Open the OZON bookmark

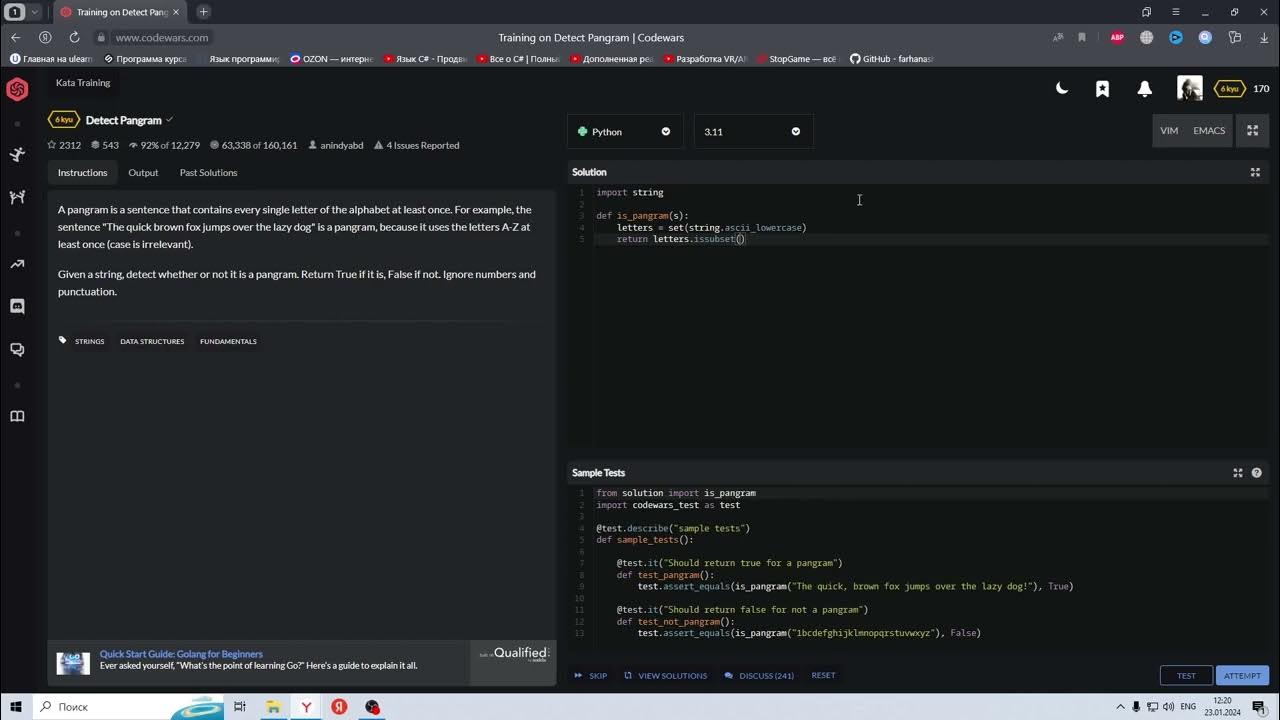[331, 59]
